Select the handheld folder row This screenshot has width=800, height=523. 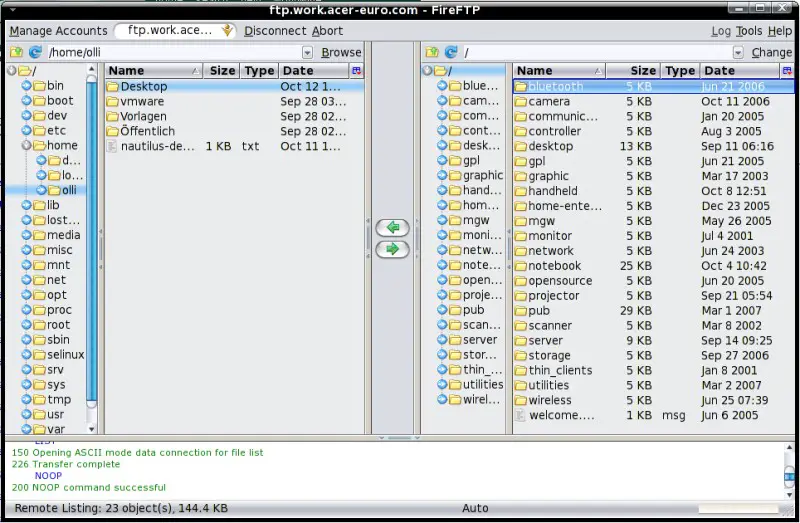coord(653,191)
